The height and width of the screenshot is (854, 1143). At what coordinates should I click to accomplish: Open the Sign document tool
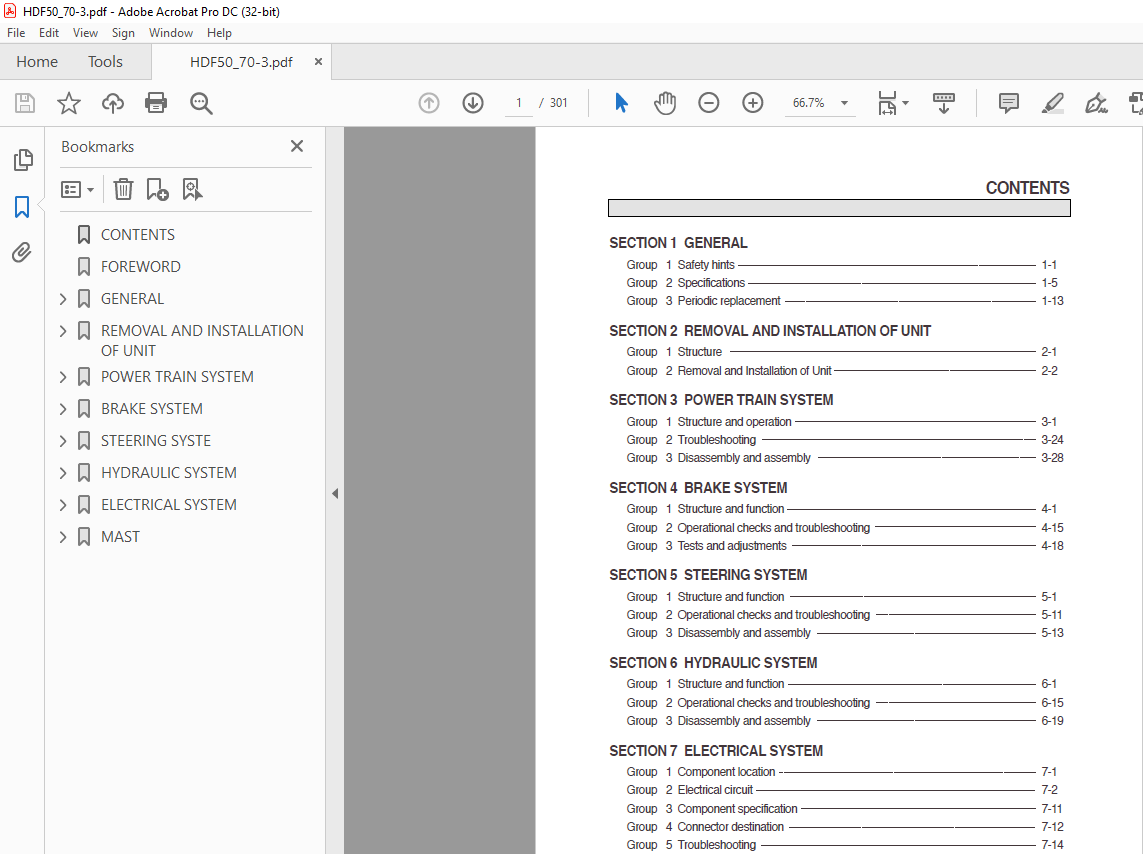pyautogui.click(x=1096, y=103)
